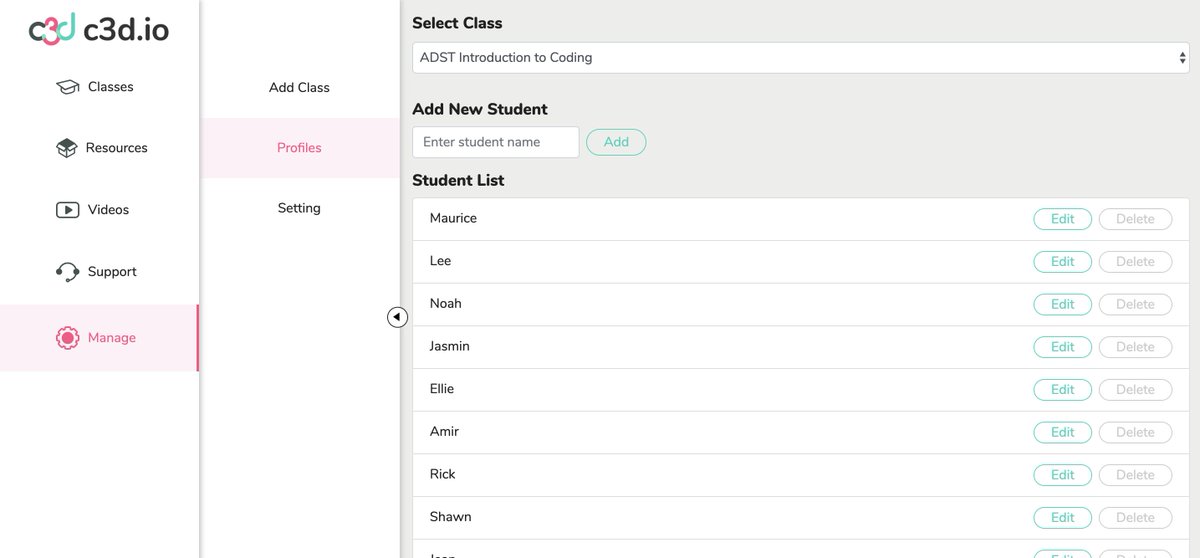
Task: Delete student Lee
Action: click(x=1135, y=262)
